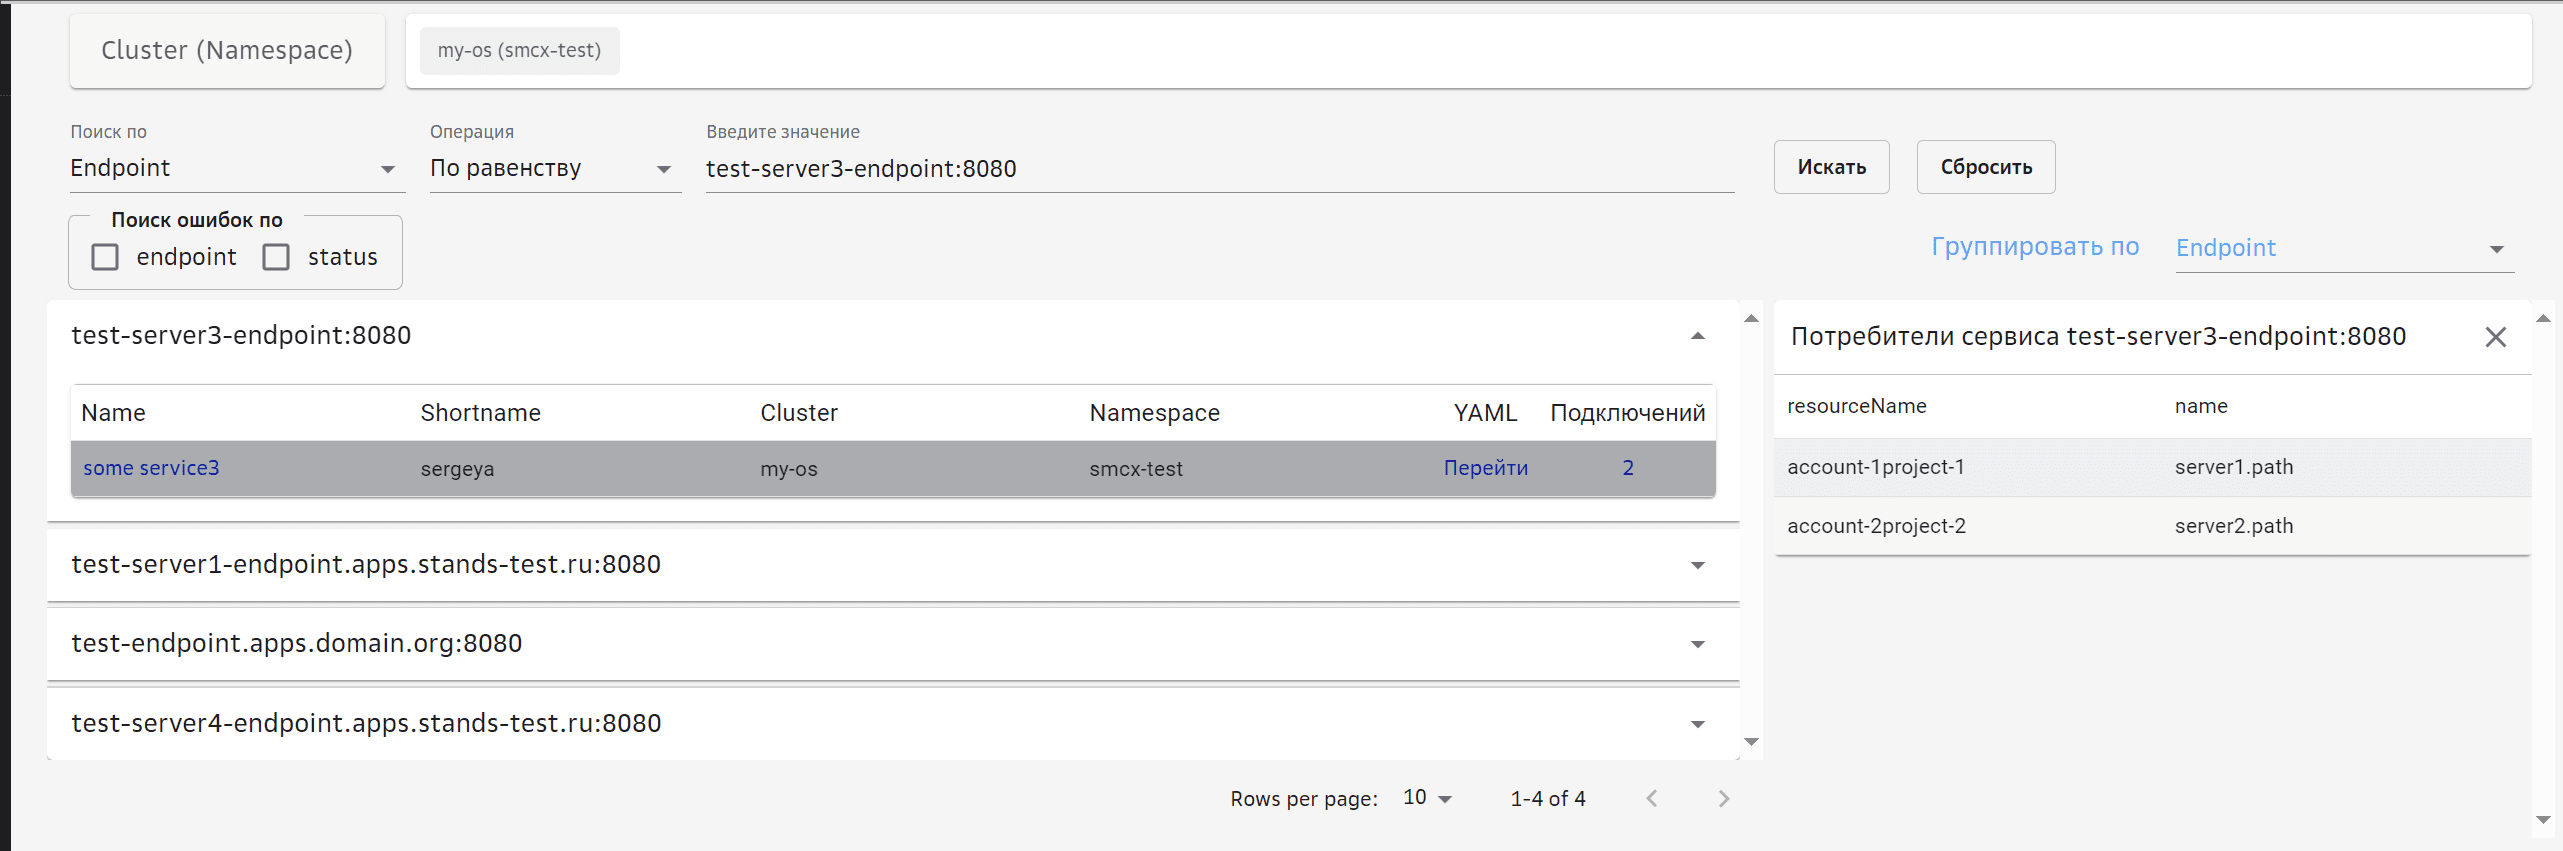Enable the endpoint error search checkbox
This screenshot has height=851, width=2563.
[x=105, y=257]
